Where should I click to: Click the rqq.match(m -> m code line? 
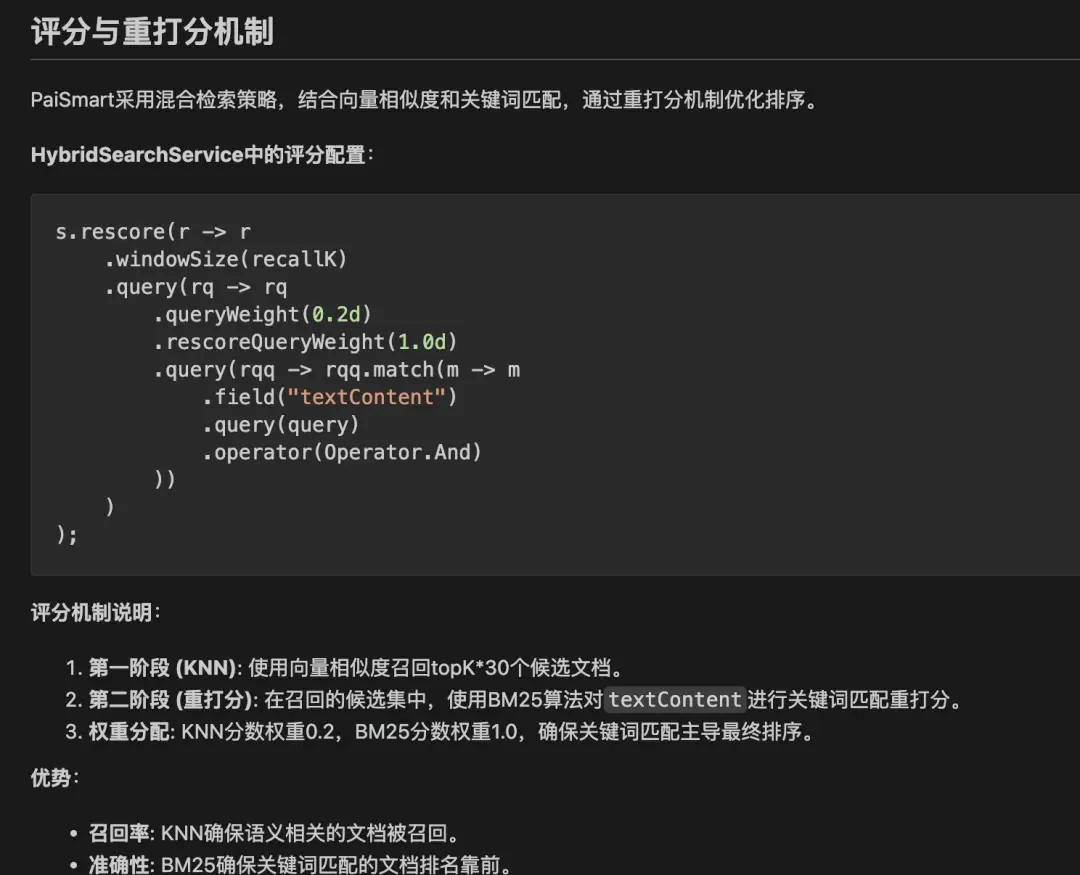coord(337,370)
